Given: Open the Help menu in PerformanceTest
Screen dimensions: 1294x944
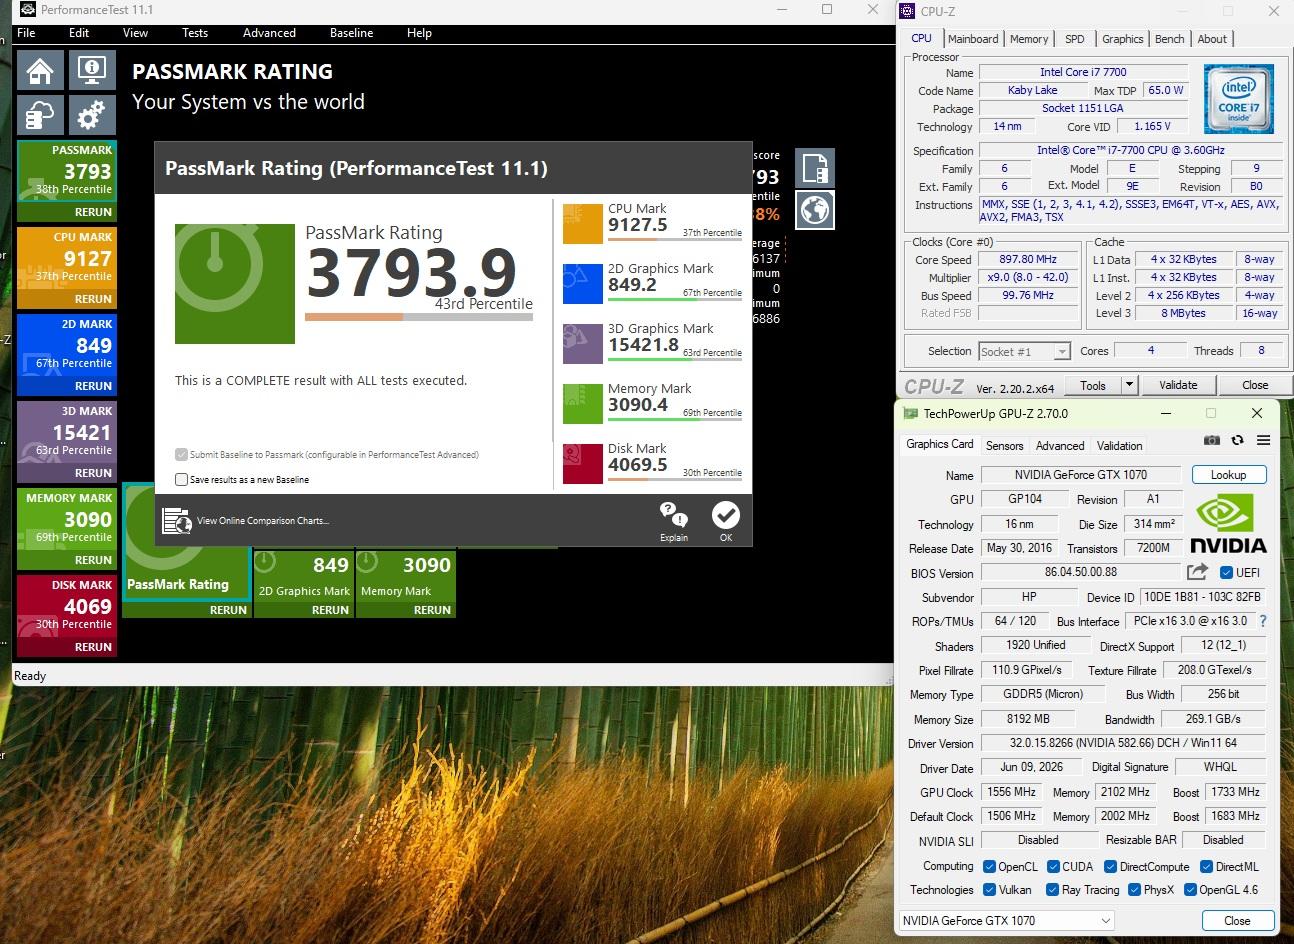Looking at the screenshot, I should [x=419, y=33].
